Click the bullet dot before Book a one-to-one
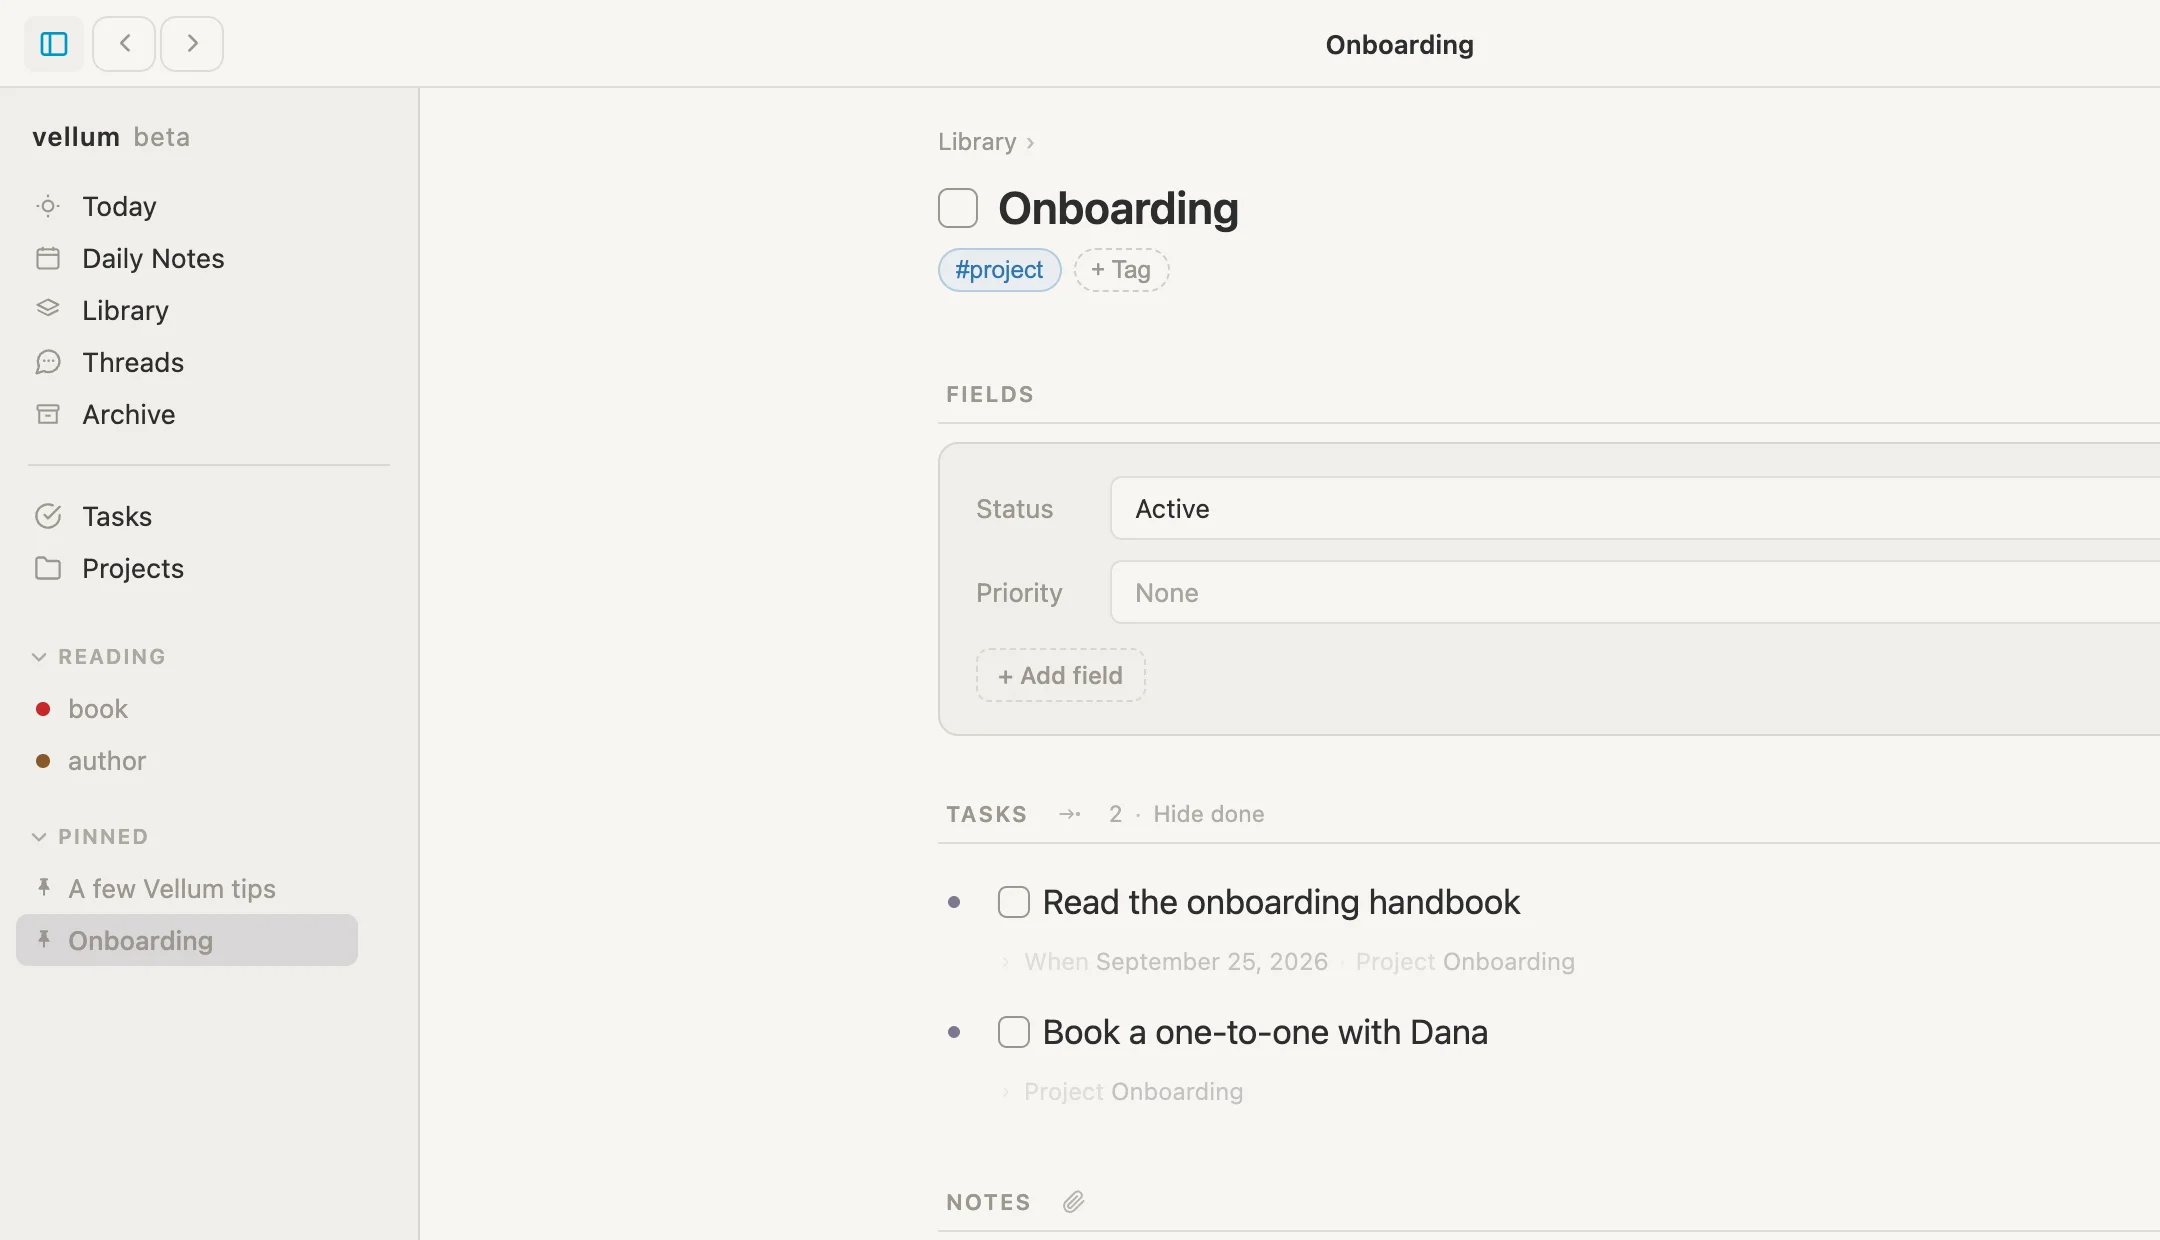Viewport: 2160px width, 1240px height. [954, 1032]
